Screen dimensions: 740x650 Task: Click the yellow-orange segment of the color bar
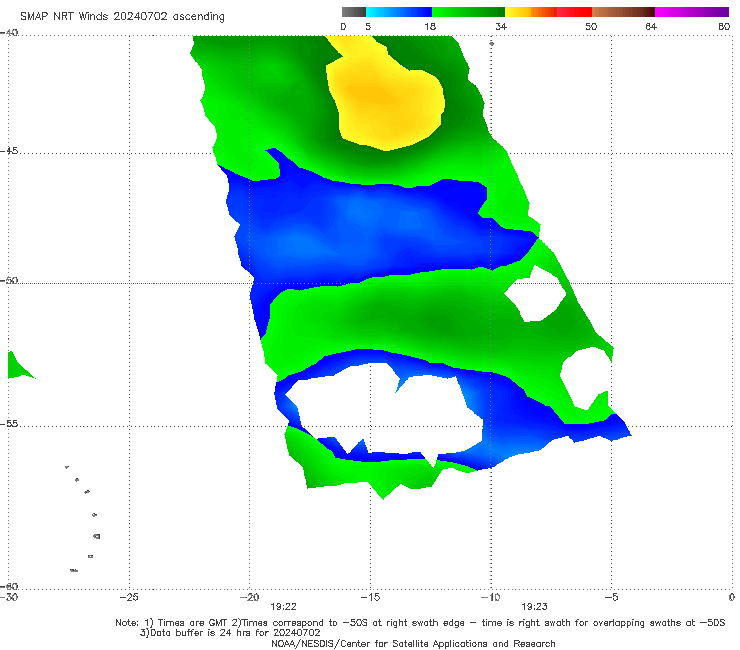pos(531,12)
